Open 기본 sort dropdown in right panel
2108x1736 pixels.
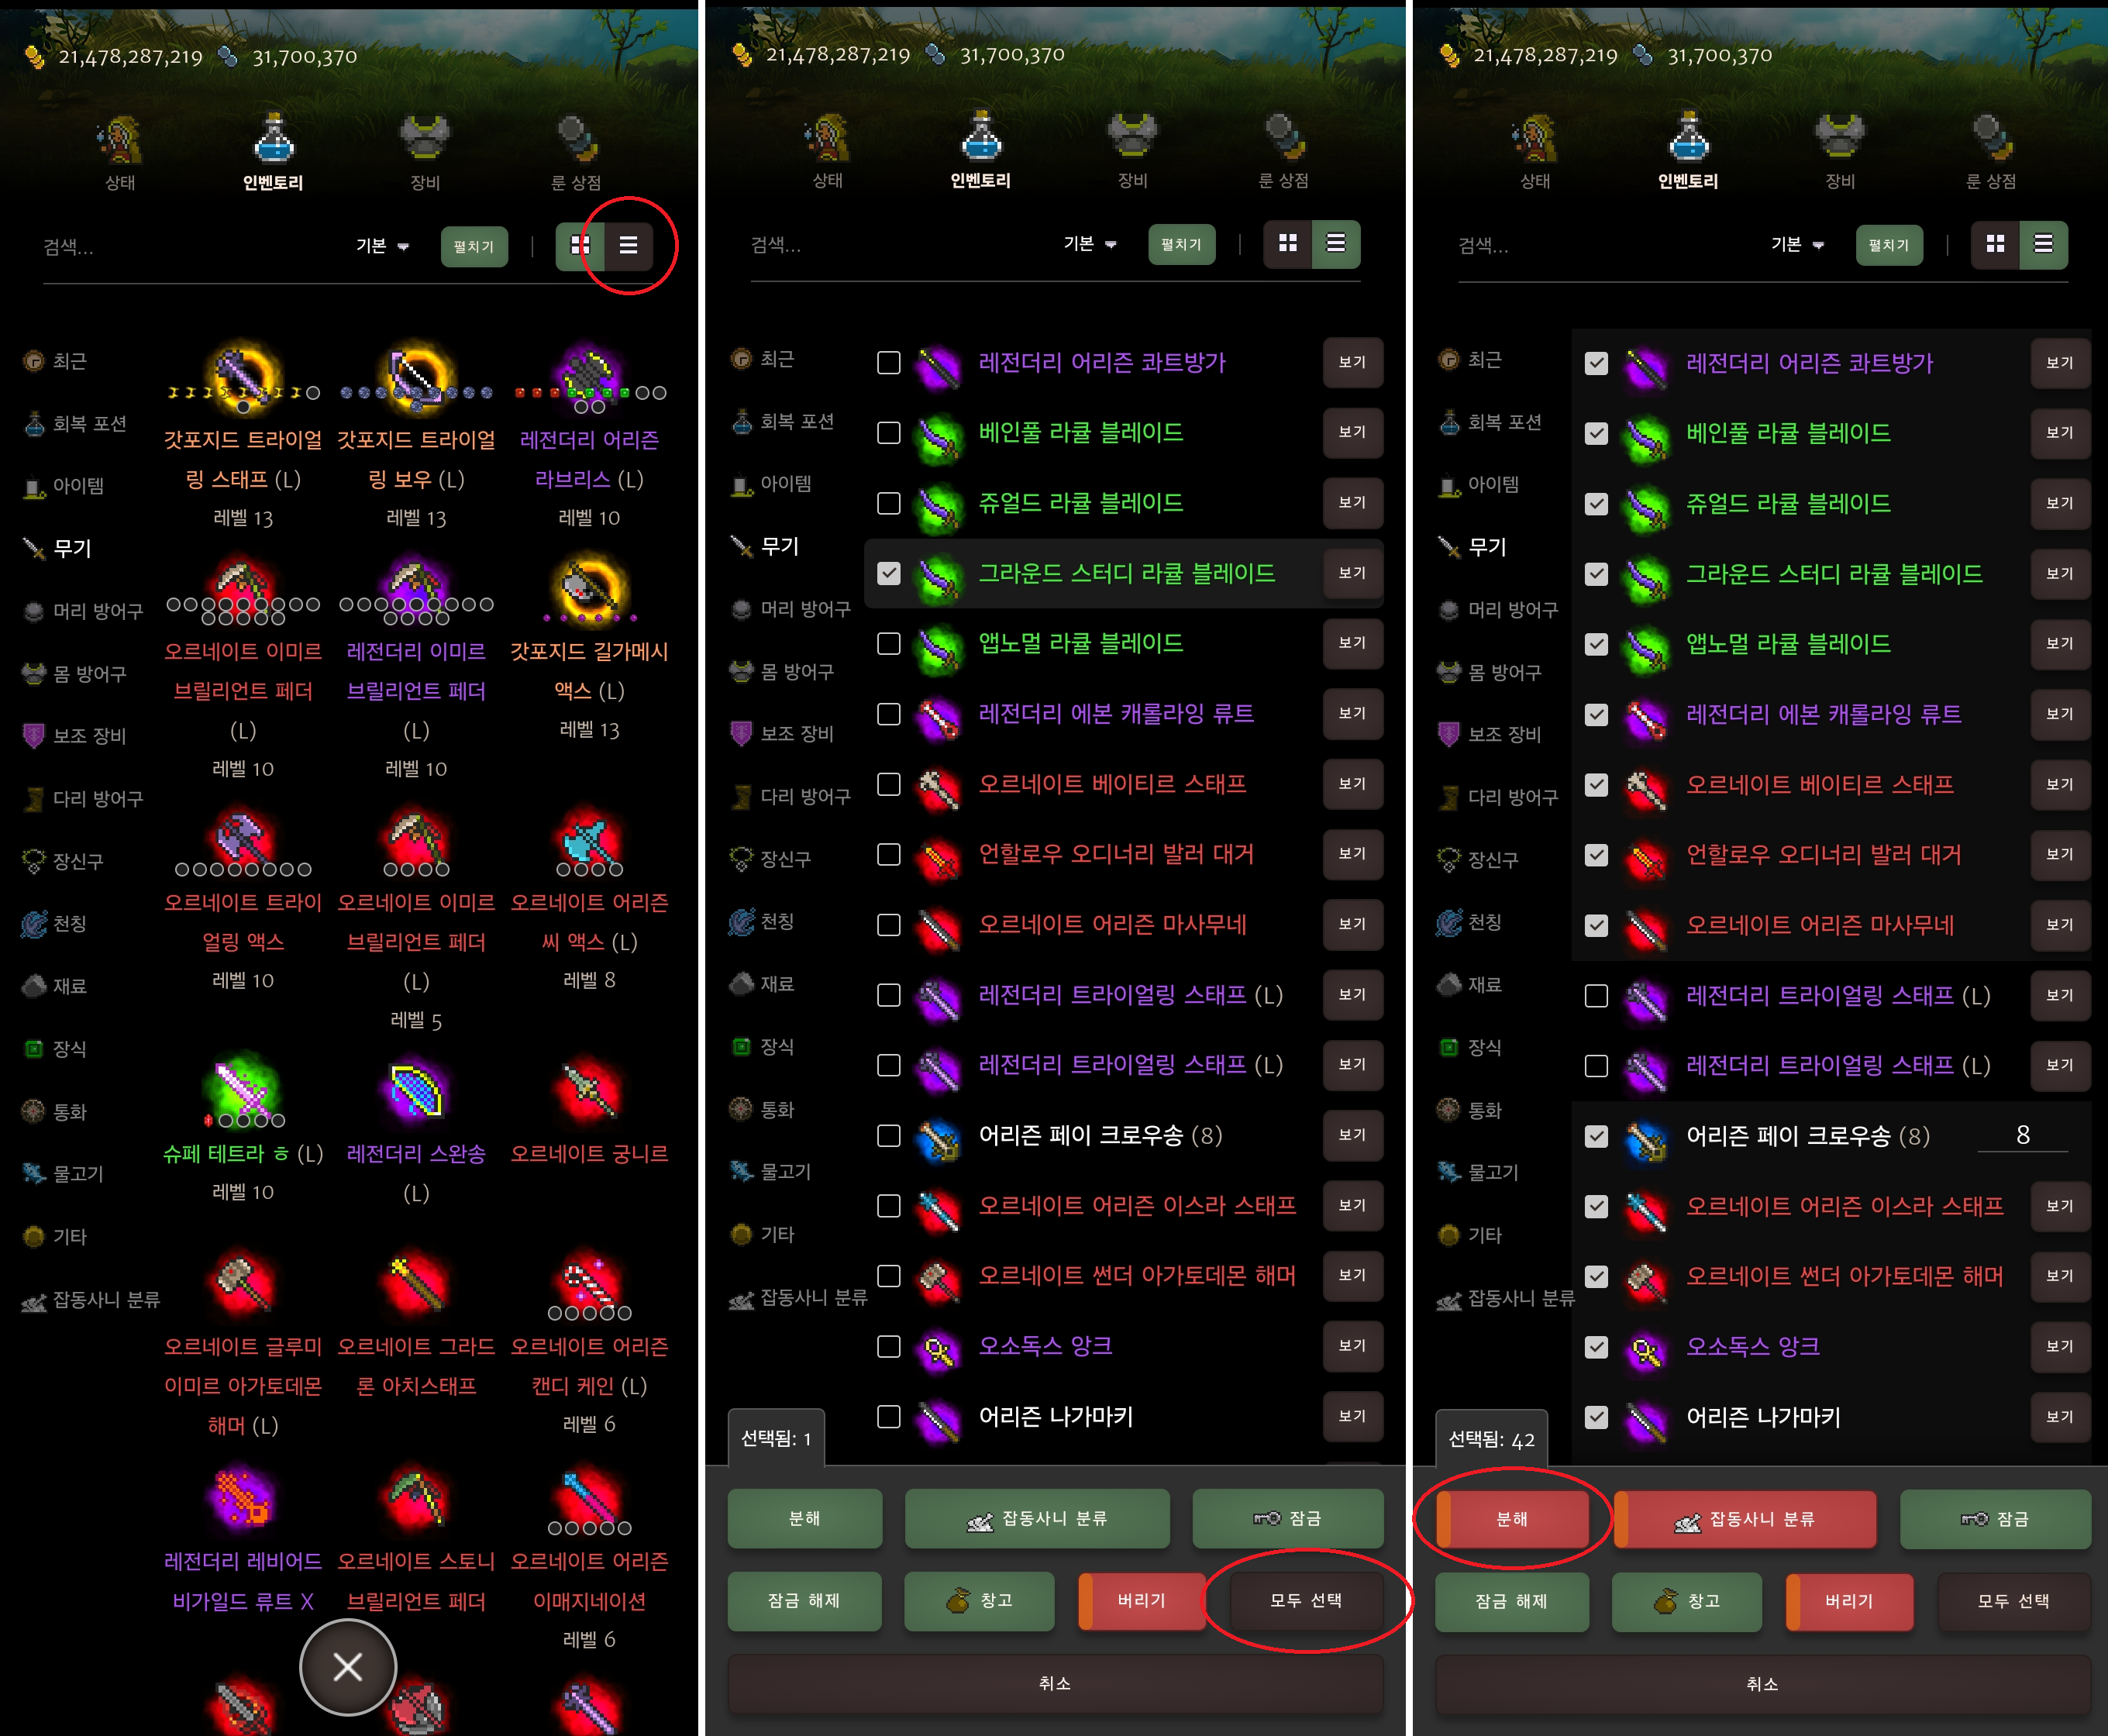[x=1798, y=245]
